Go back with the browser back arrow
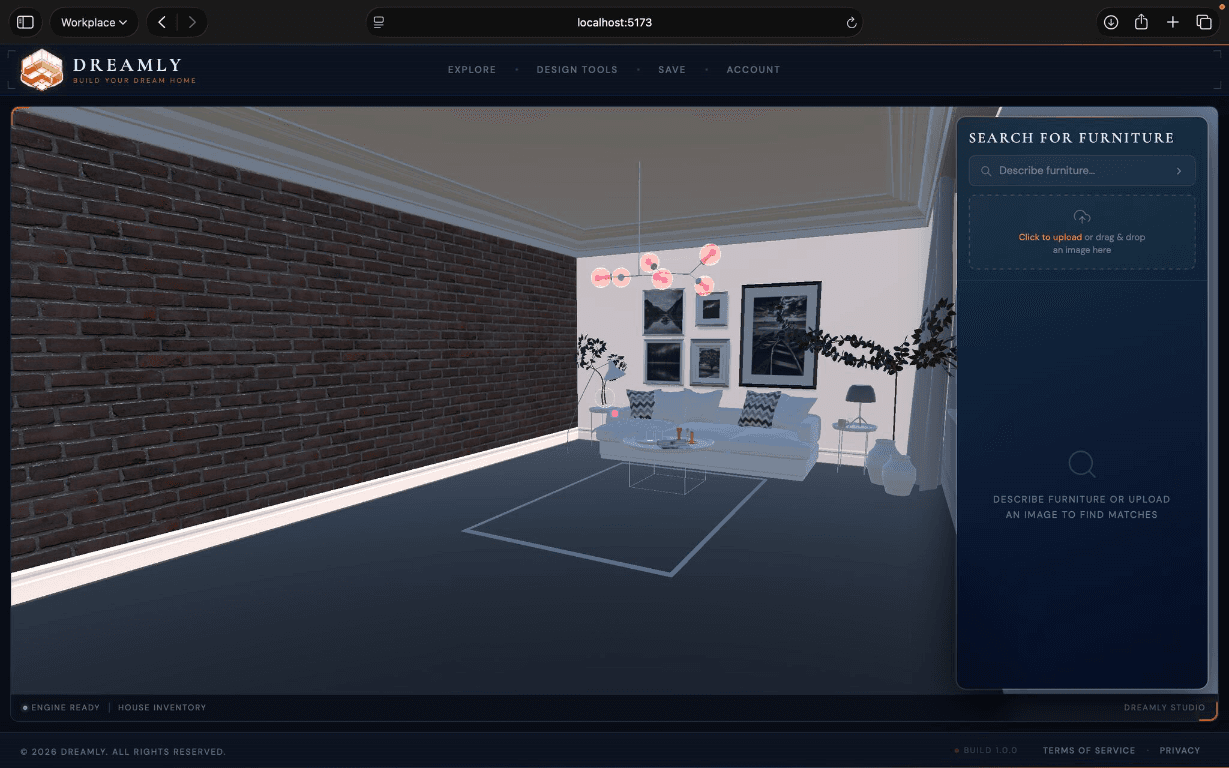This screenshot has height=768, width=1229. coord(162,22)
